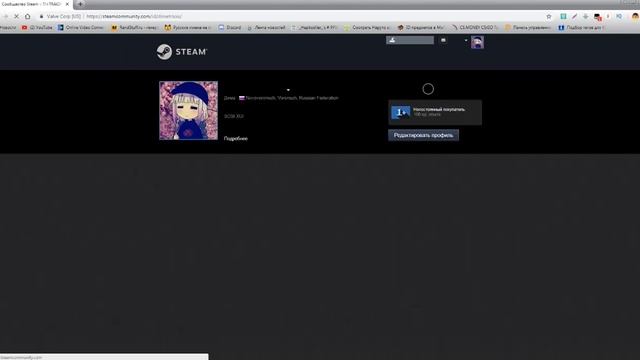Open the Лента новостей bookmark
Screen dimensions: 640x360
(x=266, y=27)
